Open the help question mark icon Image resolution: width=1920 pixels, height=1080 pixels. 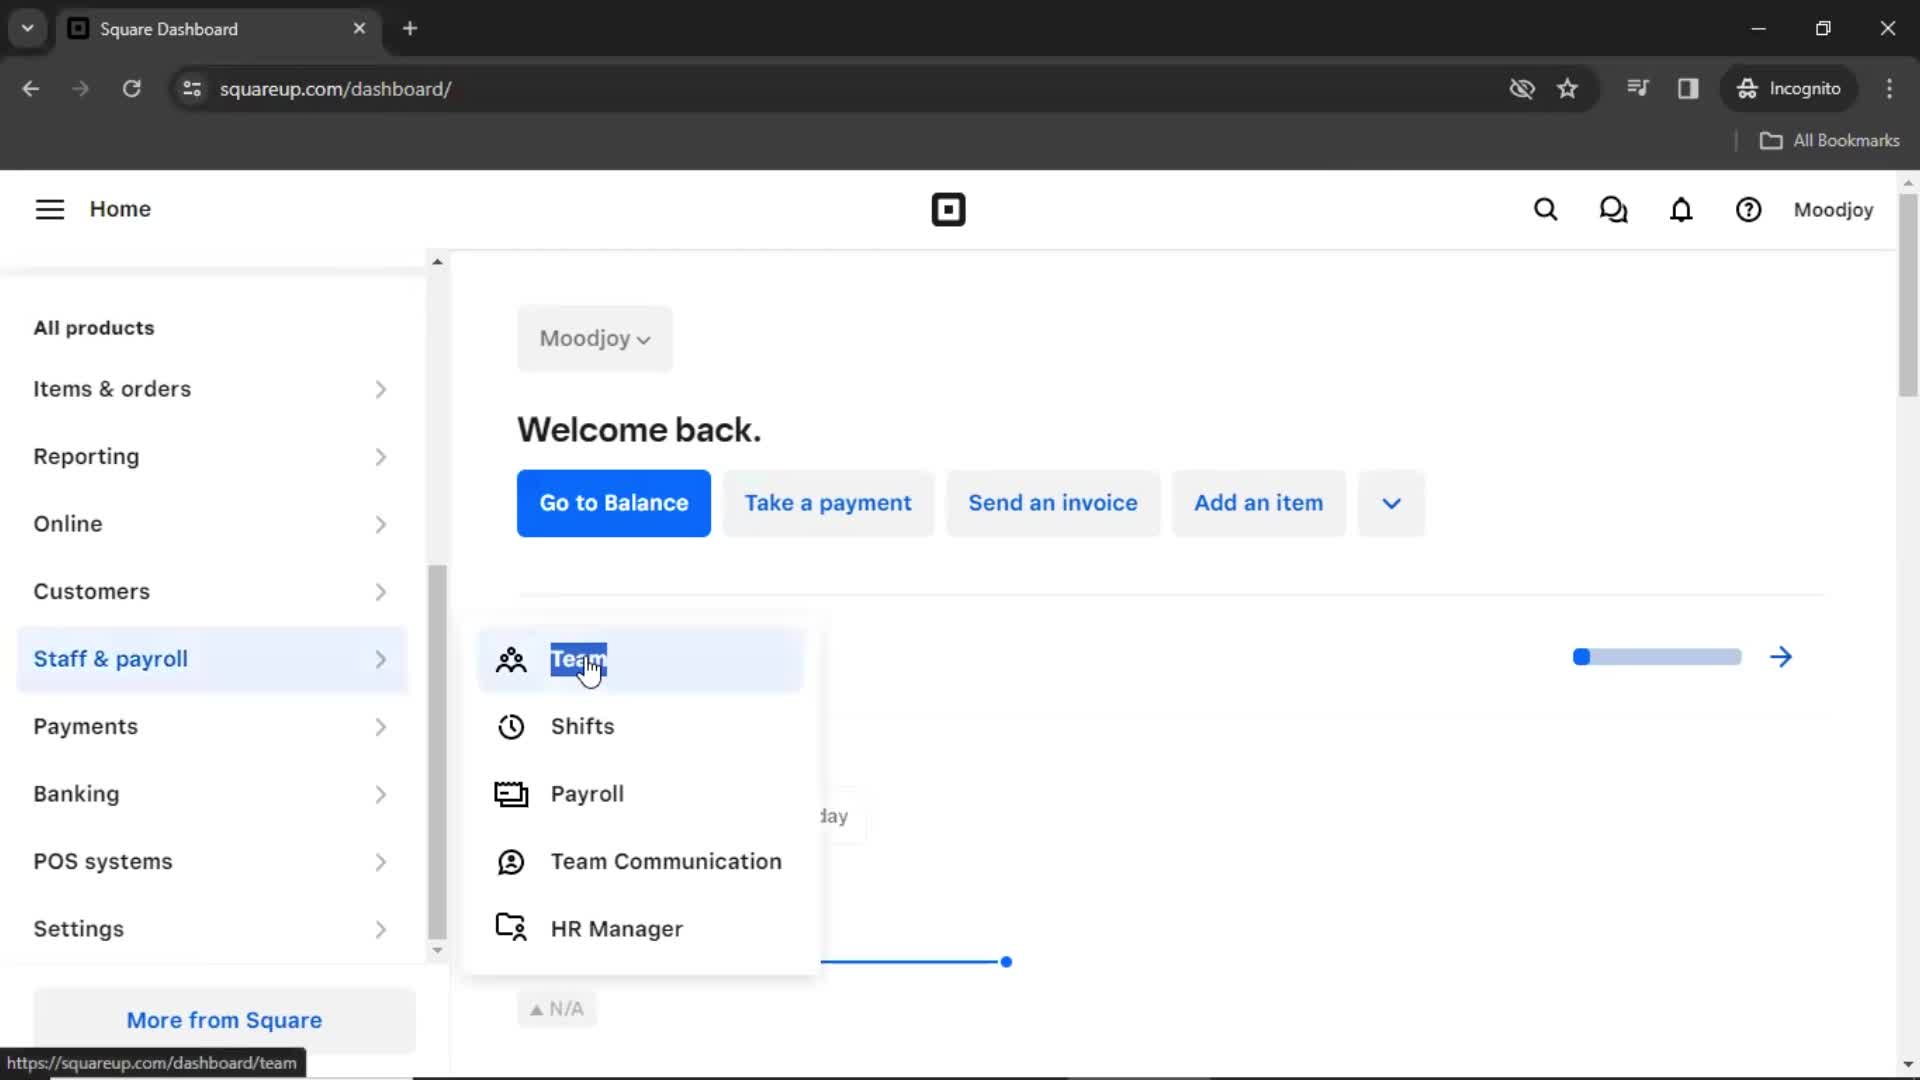[1748, 210]
